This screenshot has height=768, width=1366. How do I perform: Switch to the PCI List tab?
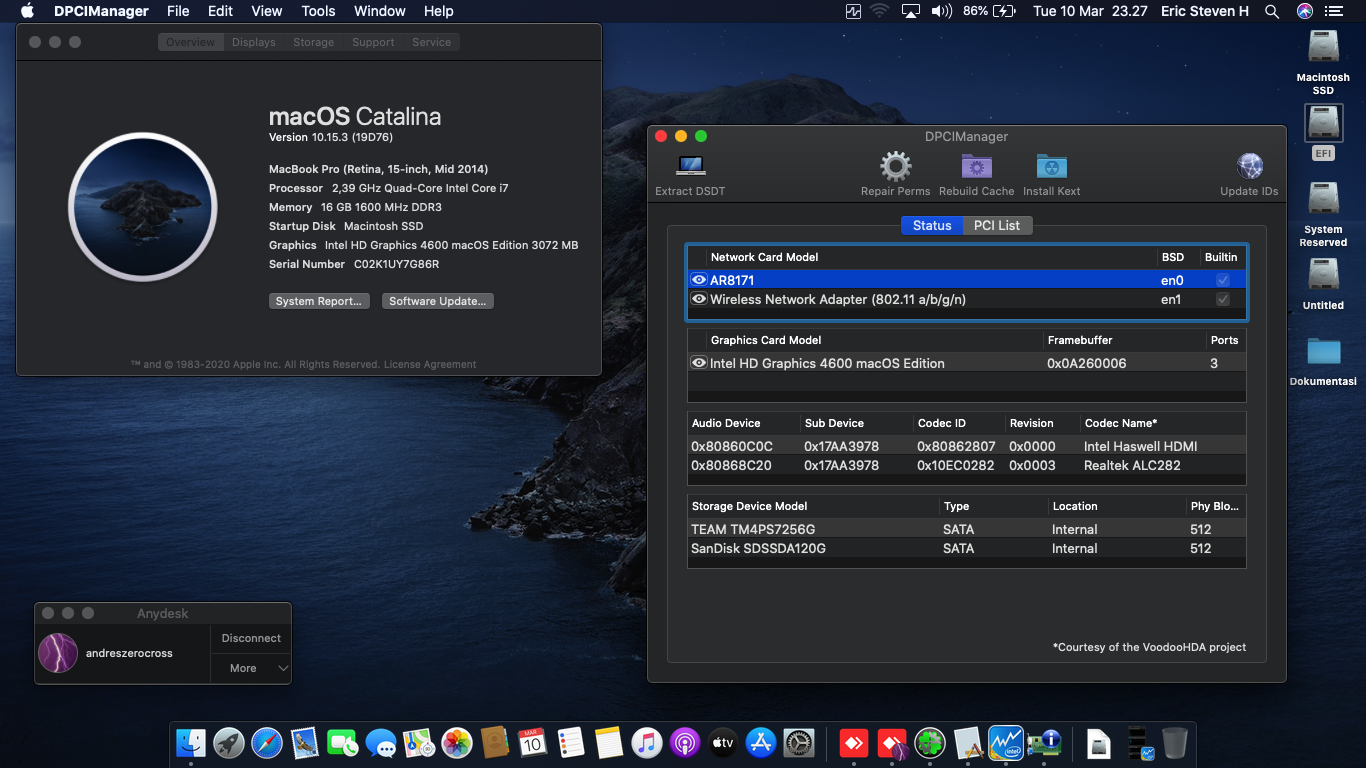pos(997,225)
